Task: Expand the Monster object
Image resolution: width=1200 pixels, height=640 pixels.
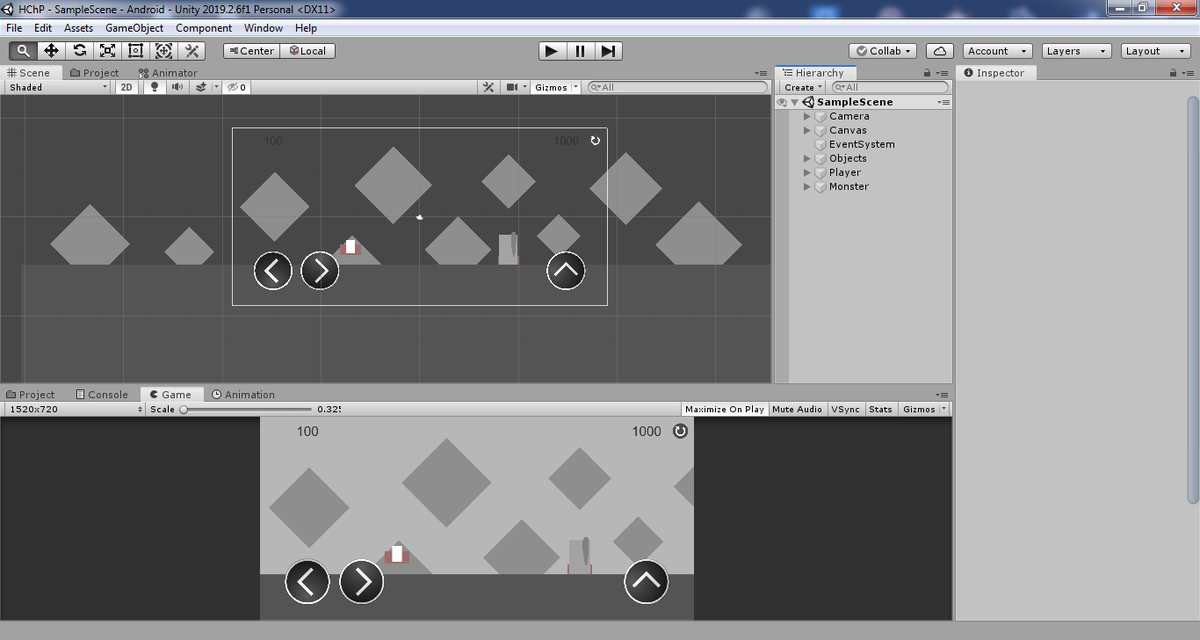Action: [x=807, y=186]
